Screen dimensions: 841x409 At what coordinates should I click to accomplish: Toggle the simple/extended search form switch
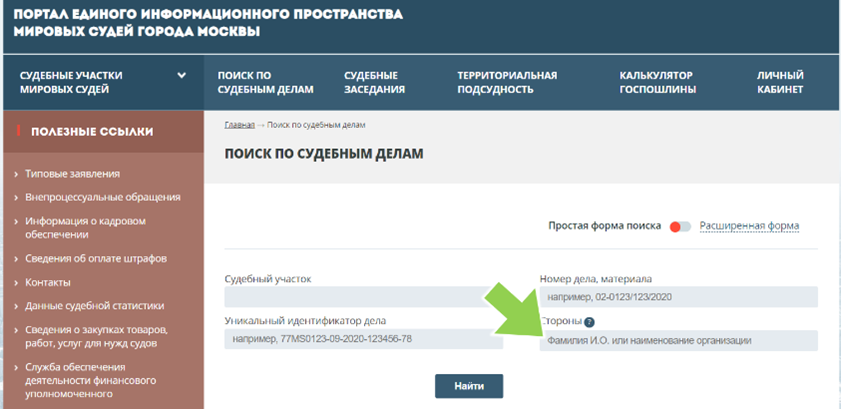[680, 226]
